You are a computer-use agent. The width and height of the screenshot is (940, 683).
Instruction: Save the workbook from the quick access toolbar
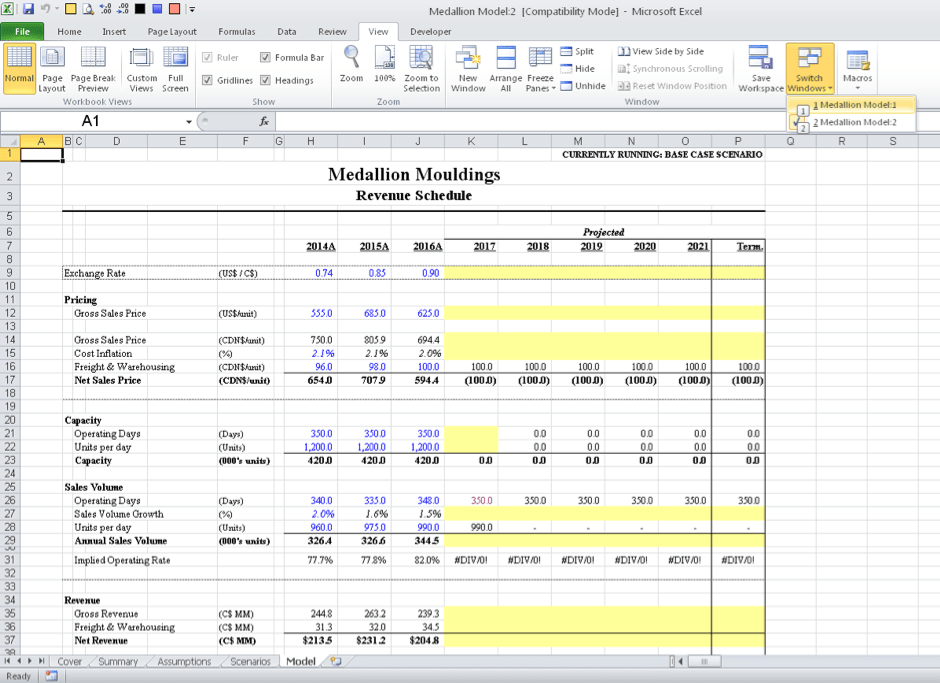point(28,9)
